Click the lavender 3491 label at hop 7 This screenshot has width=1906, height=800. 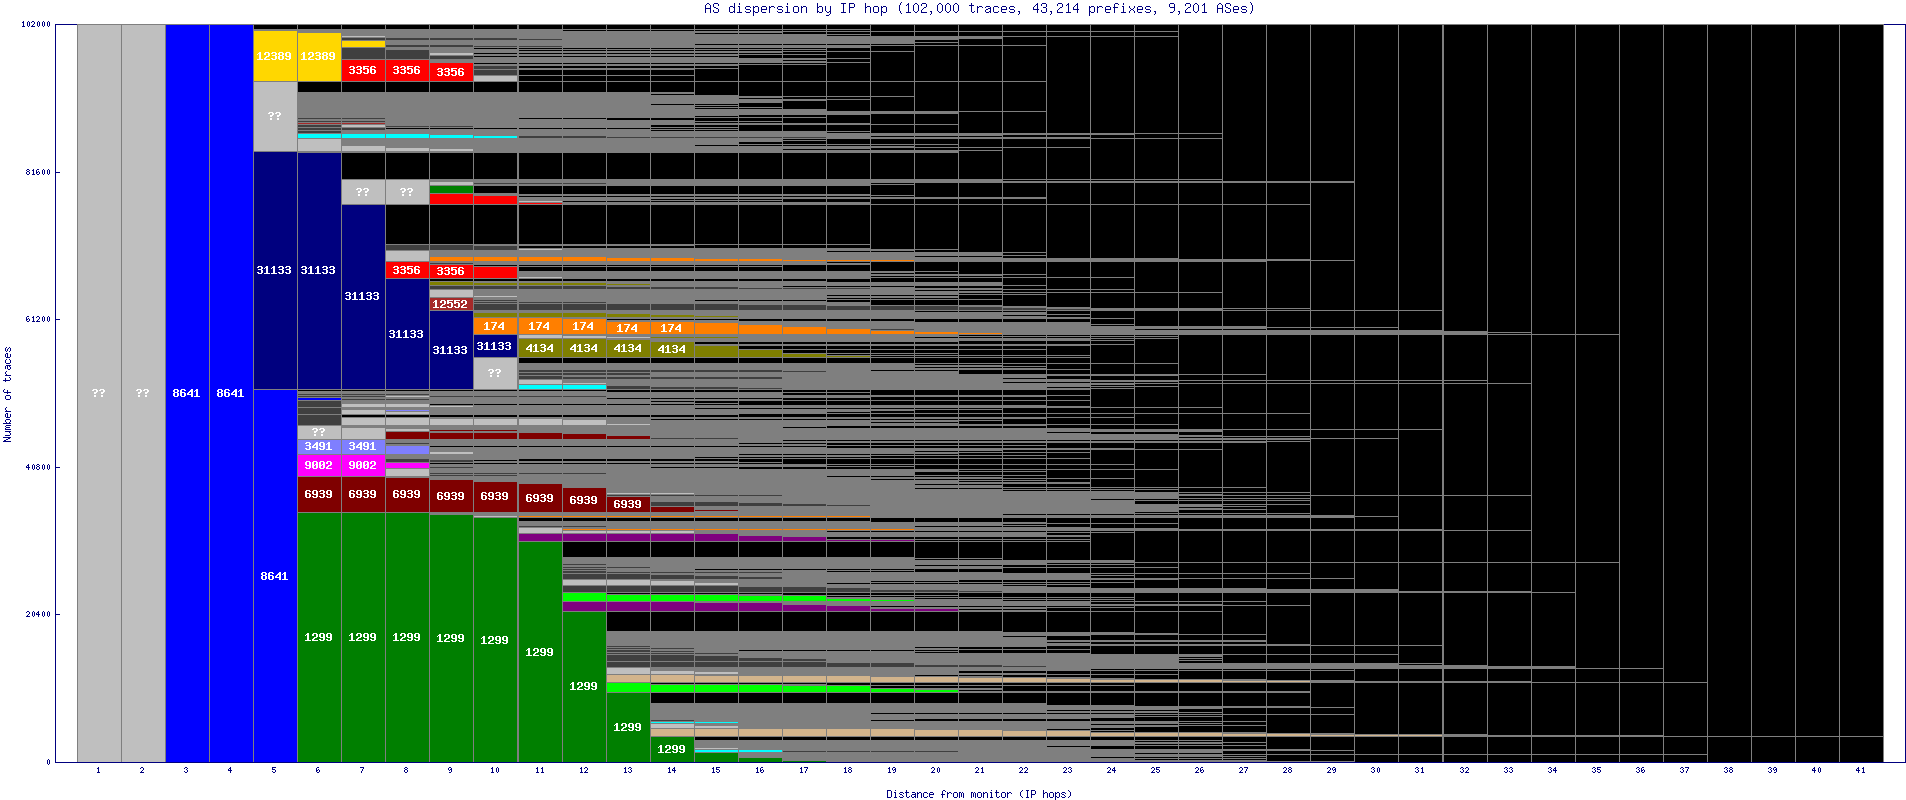[x=362, y=446]
